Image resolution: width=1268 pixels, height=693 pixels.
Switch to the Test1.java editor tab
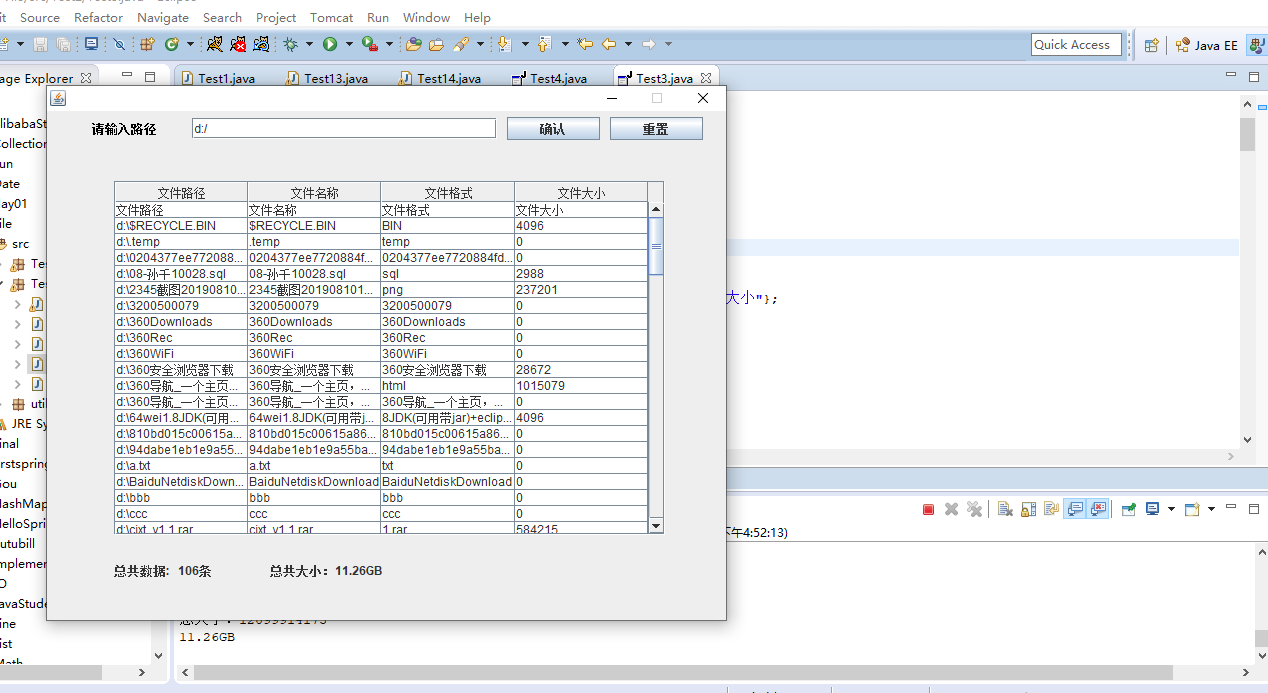[x=221, y=78]
